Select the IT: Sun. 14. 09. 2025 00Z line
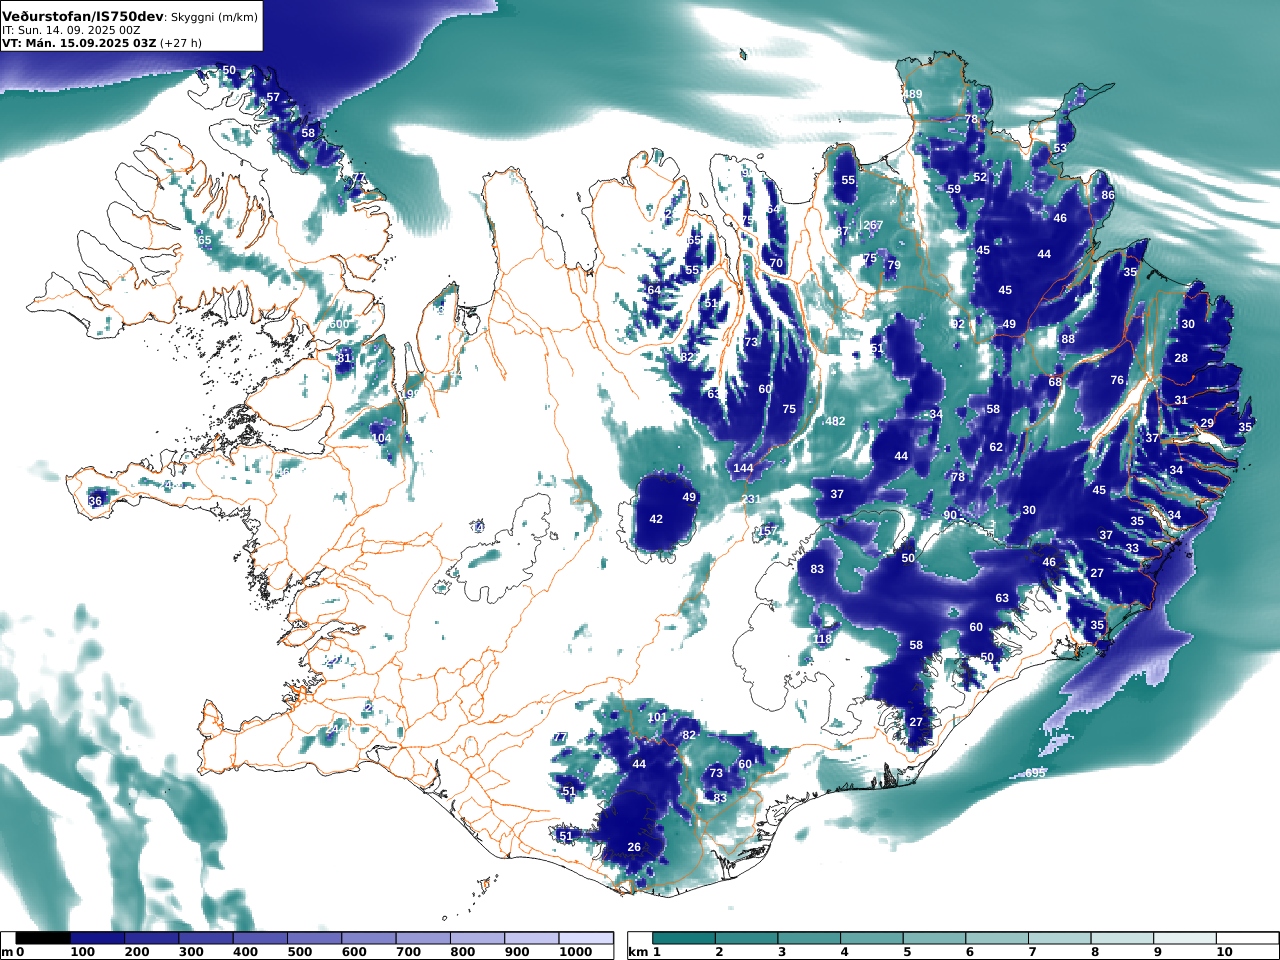The height and width of the screenshot is (960, 1280). coord(71,31)
